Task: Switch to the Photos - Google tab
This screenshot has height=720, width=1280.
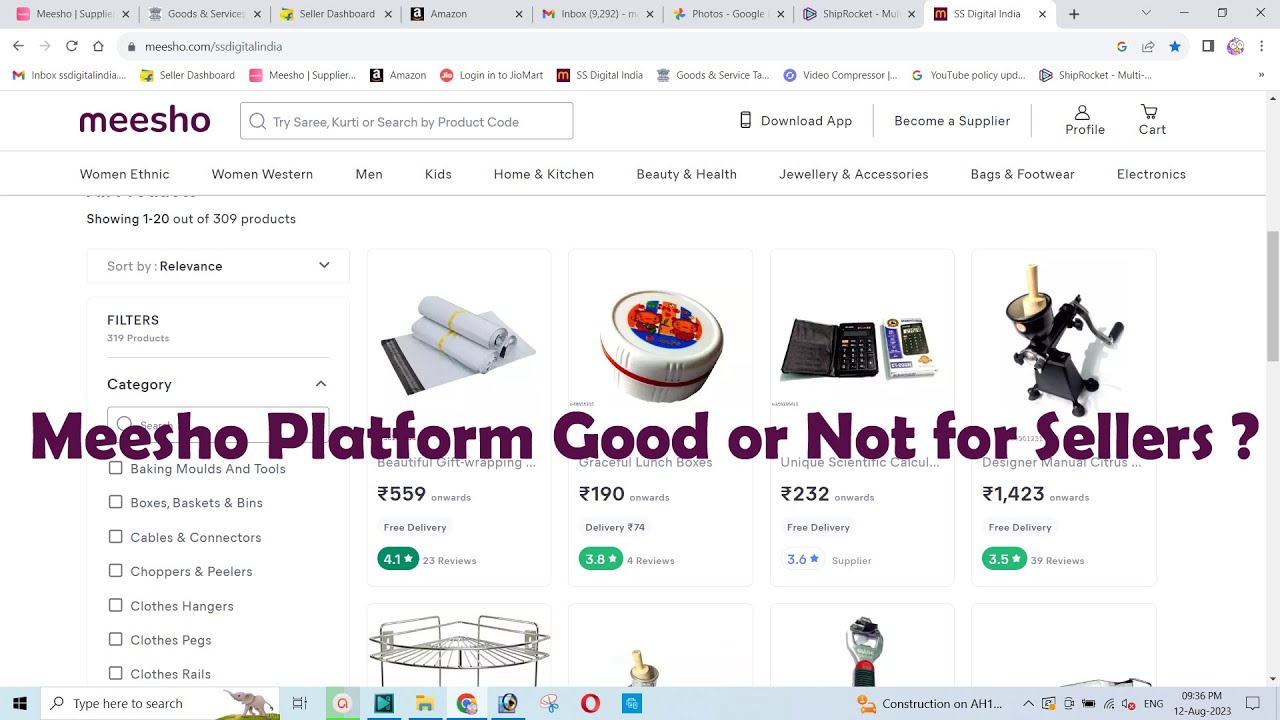Action: [728, 14]
